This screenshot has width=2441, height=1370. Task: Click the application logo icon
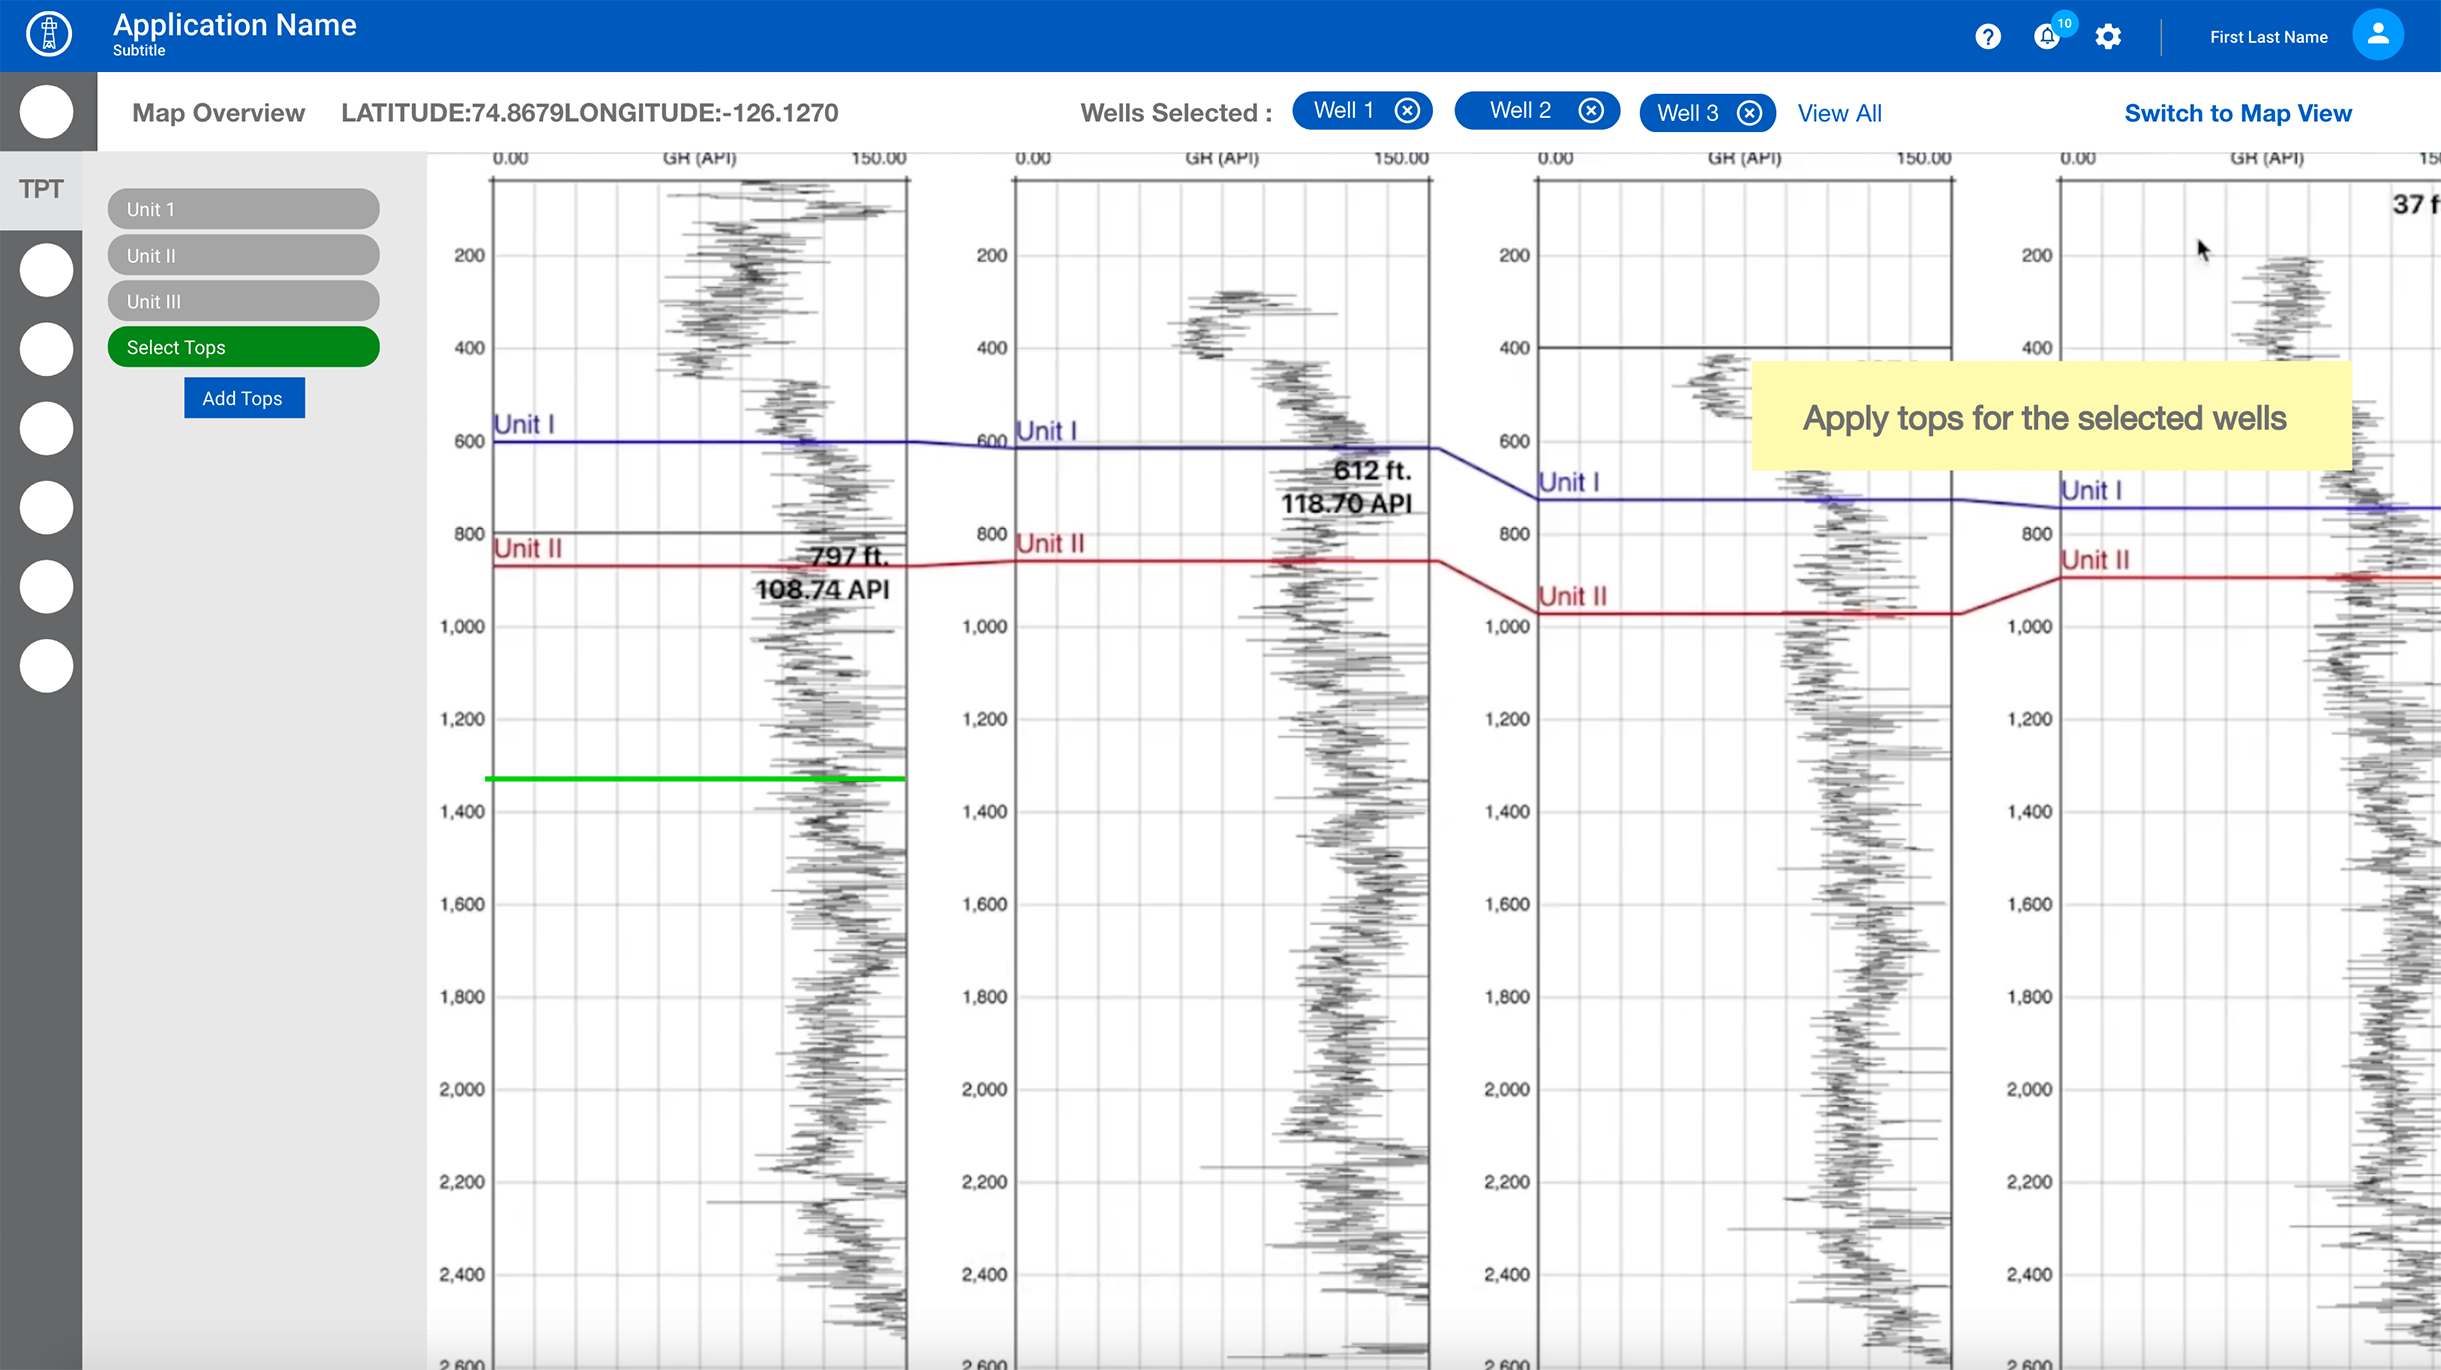tap(48, 34)
